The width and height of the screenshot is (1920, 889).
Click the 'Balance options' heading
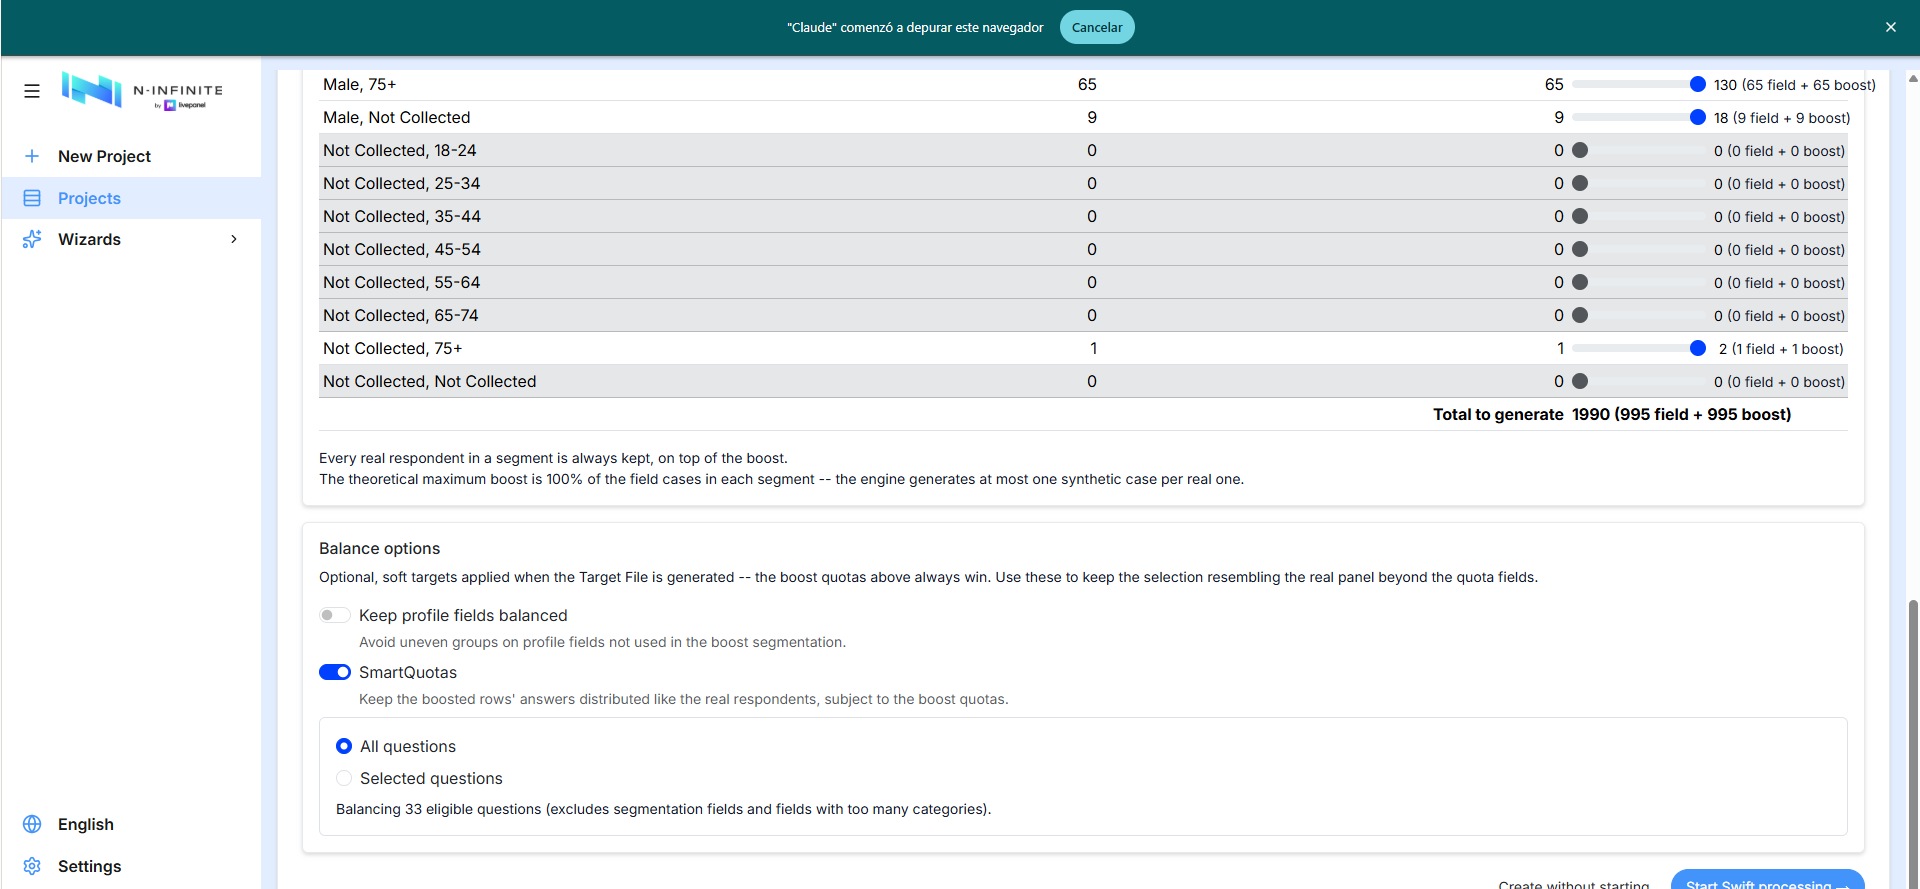(x=380, y=548)
